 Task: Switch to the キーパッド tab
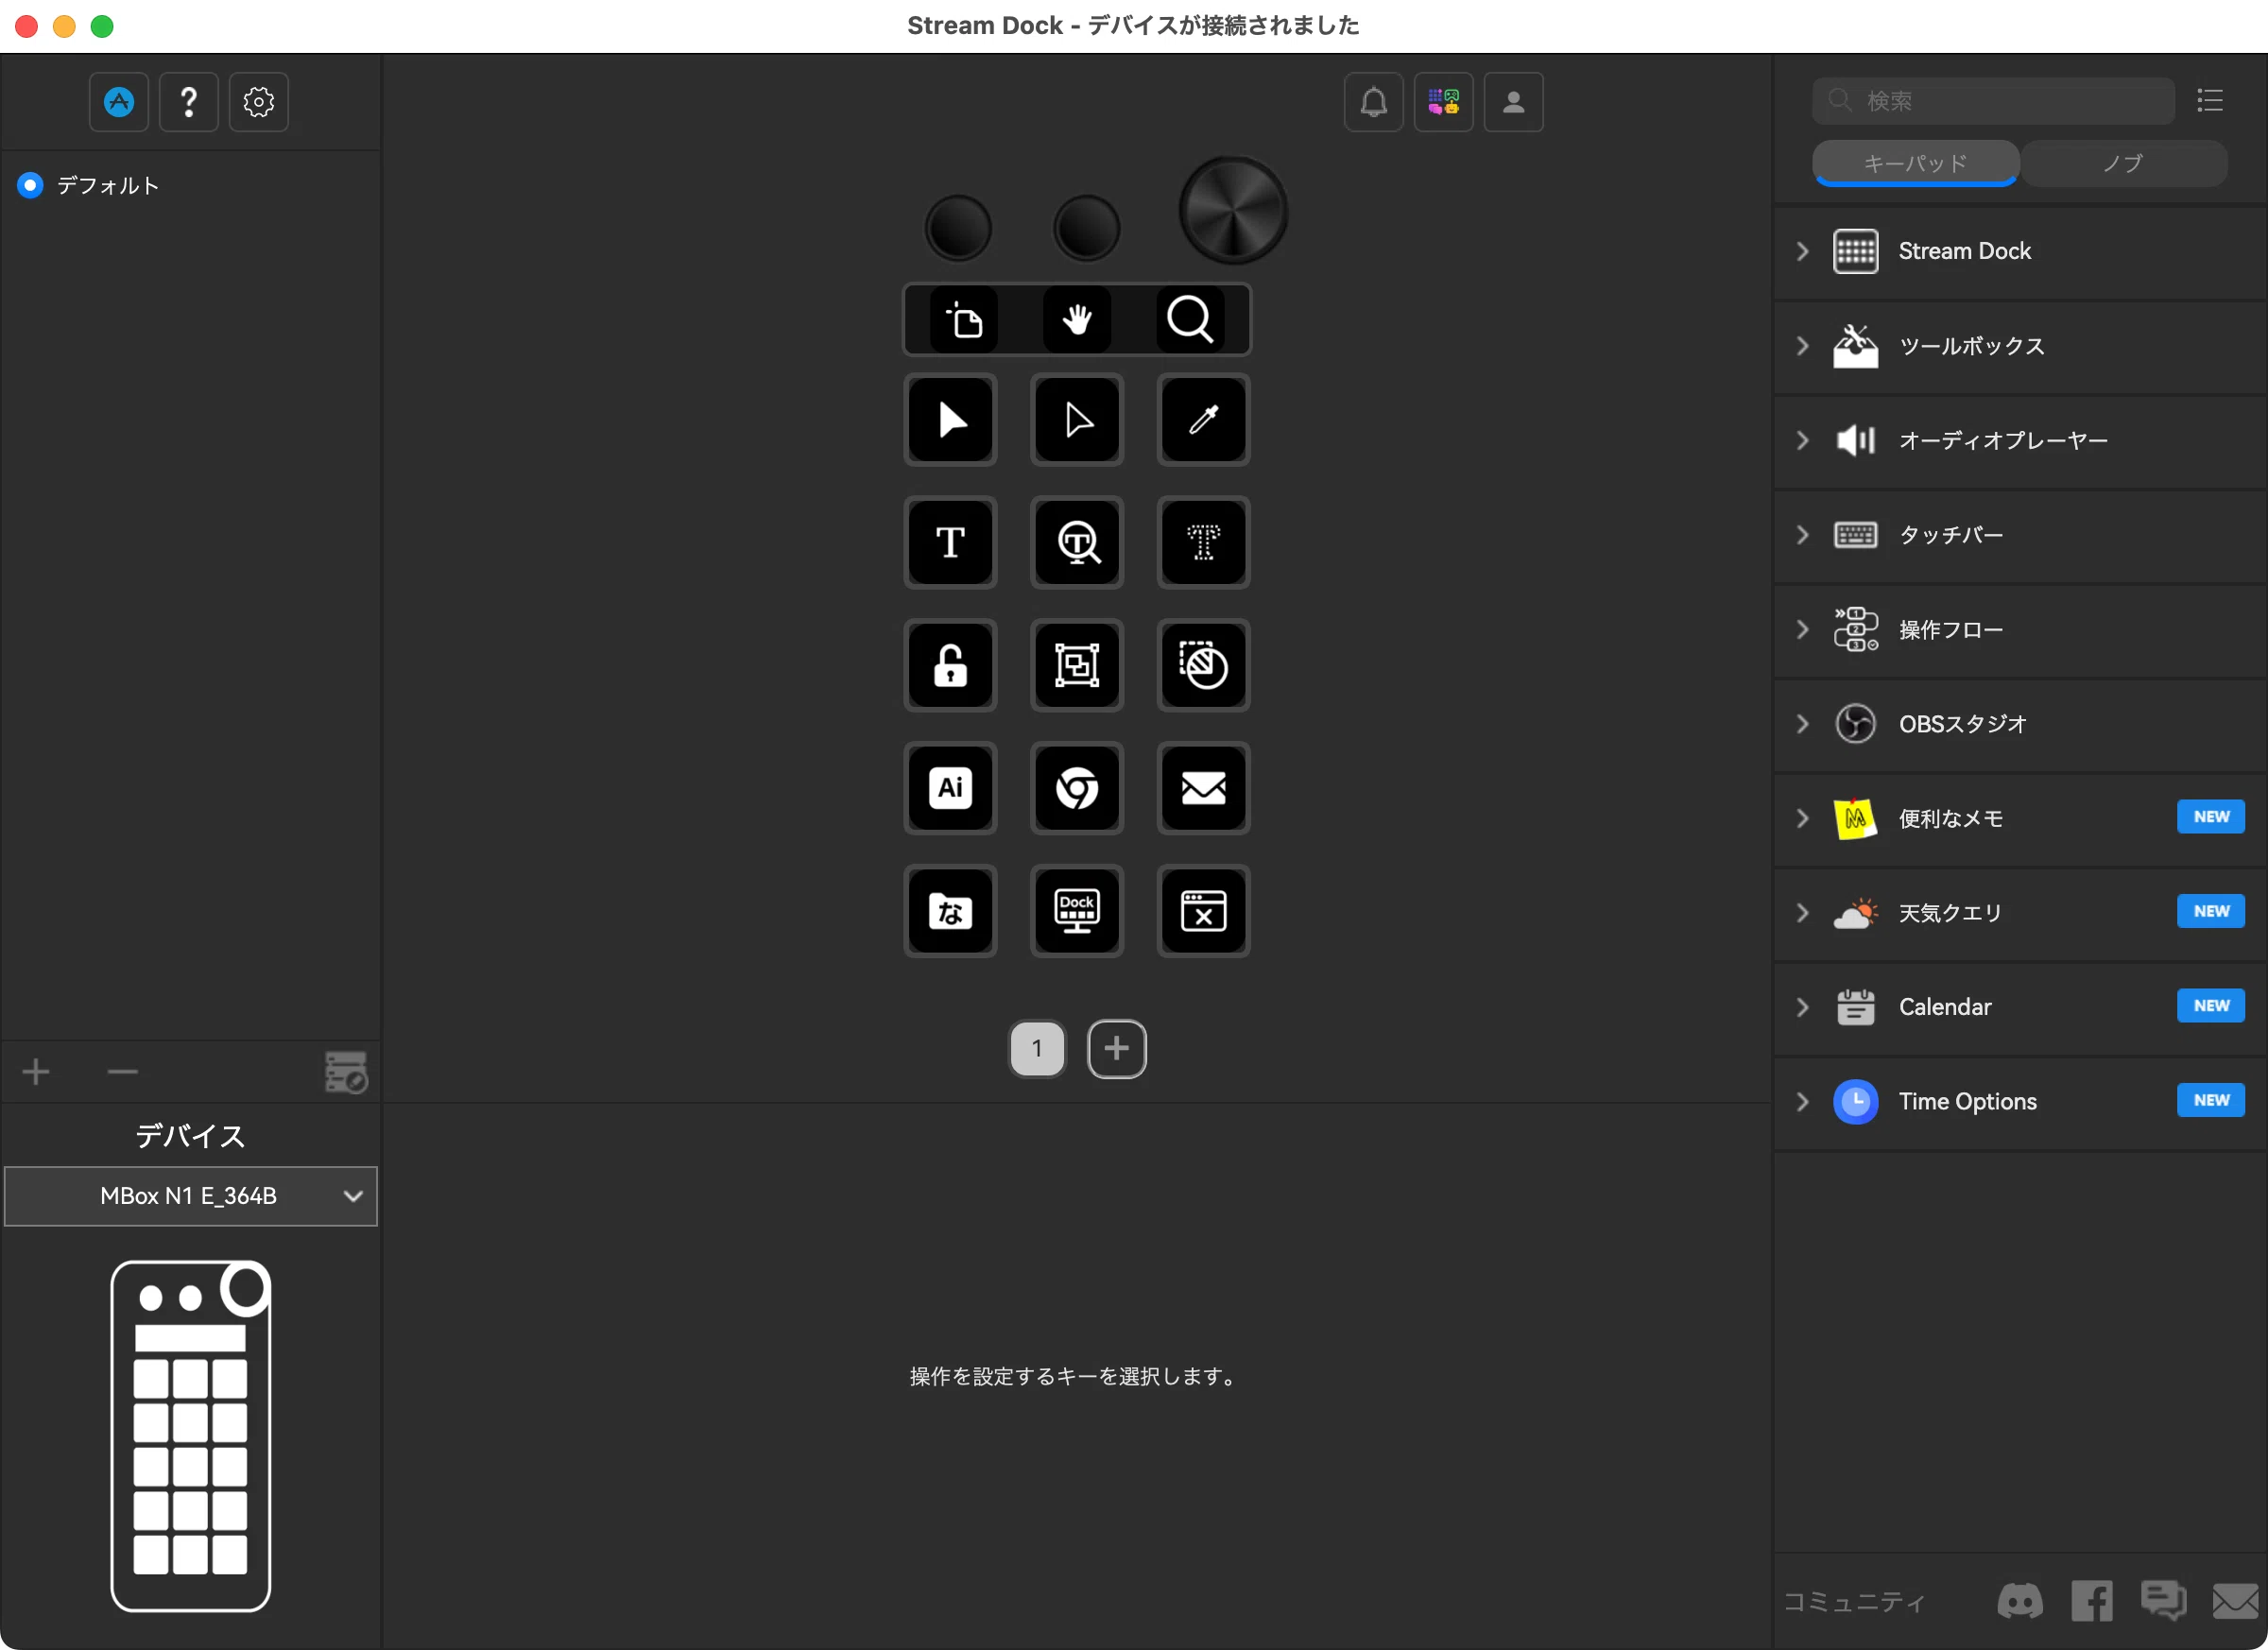point(1915,163)
